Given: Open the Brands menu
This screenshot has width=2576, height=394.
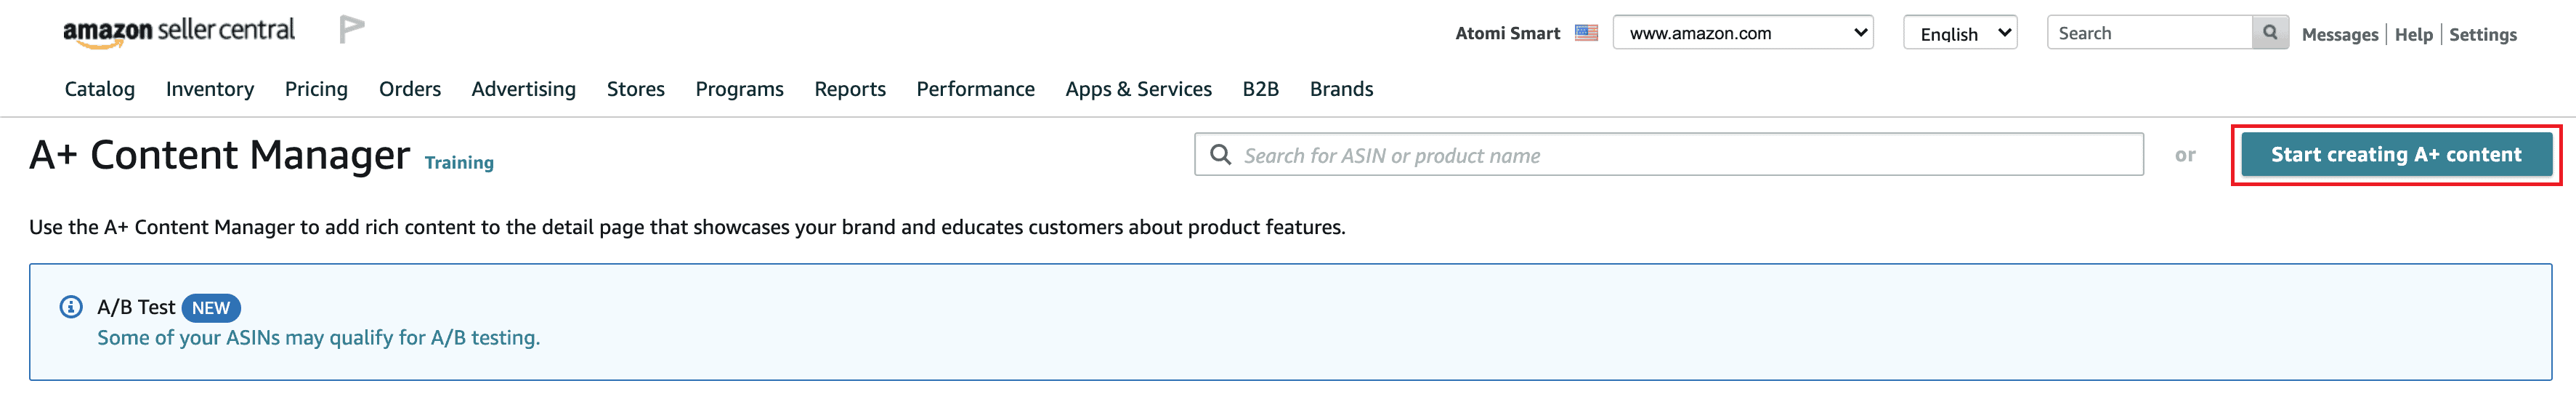Looking at the screenshot, I should click(x=1342, y=89).
